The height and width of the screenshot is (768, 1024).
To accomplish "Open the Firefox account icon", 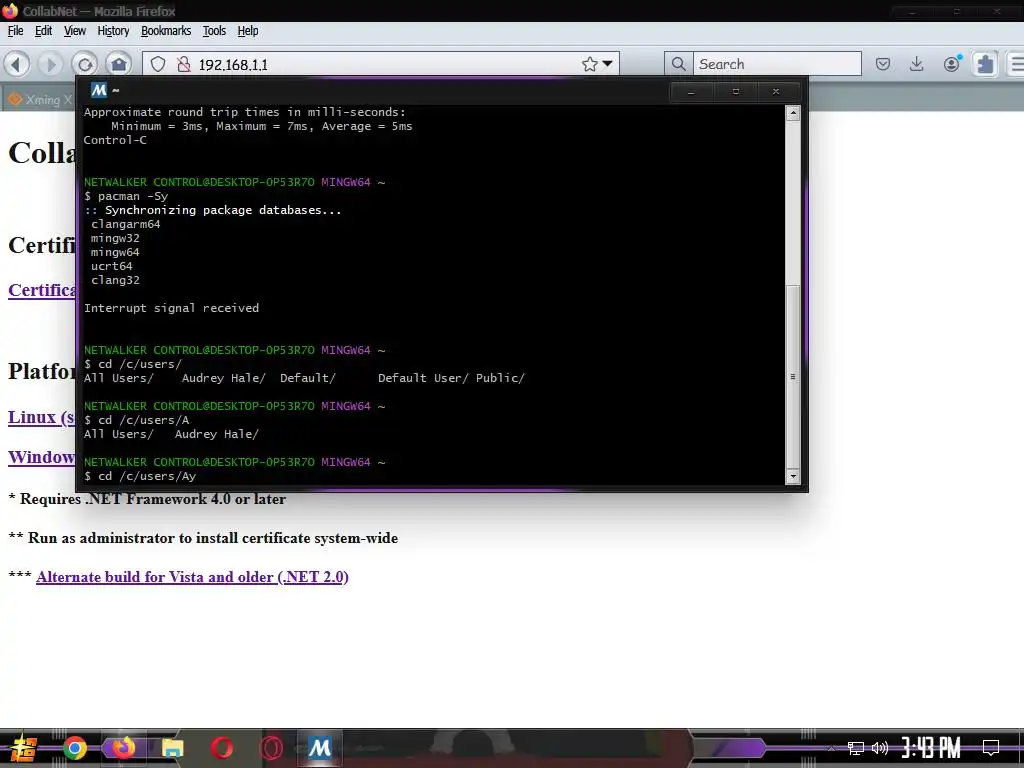I will pos(952,63).
